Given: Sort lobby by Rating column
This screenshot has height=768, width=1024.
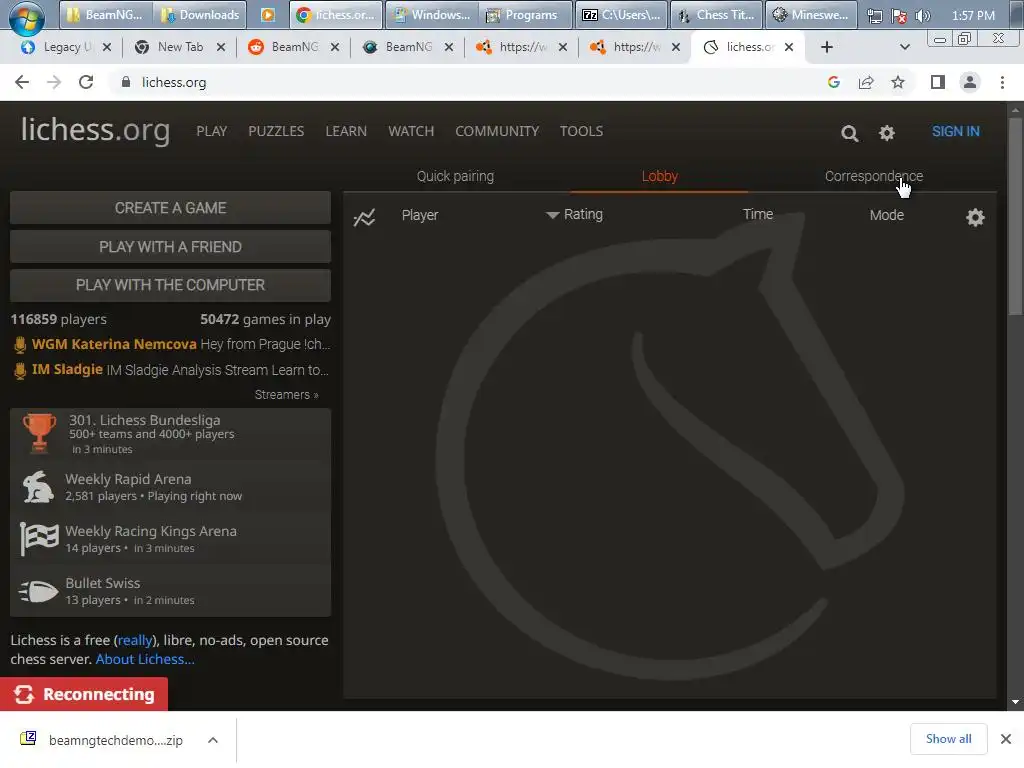Looking at the screenshot, I should 575,214.
